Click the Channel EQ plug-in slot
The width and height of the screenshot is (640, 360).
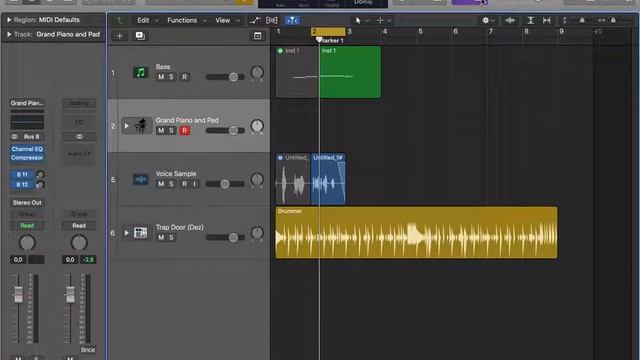click(27, 149)
